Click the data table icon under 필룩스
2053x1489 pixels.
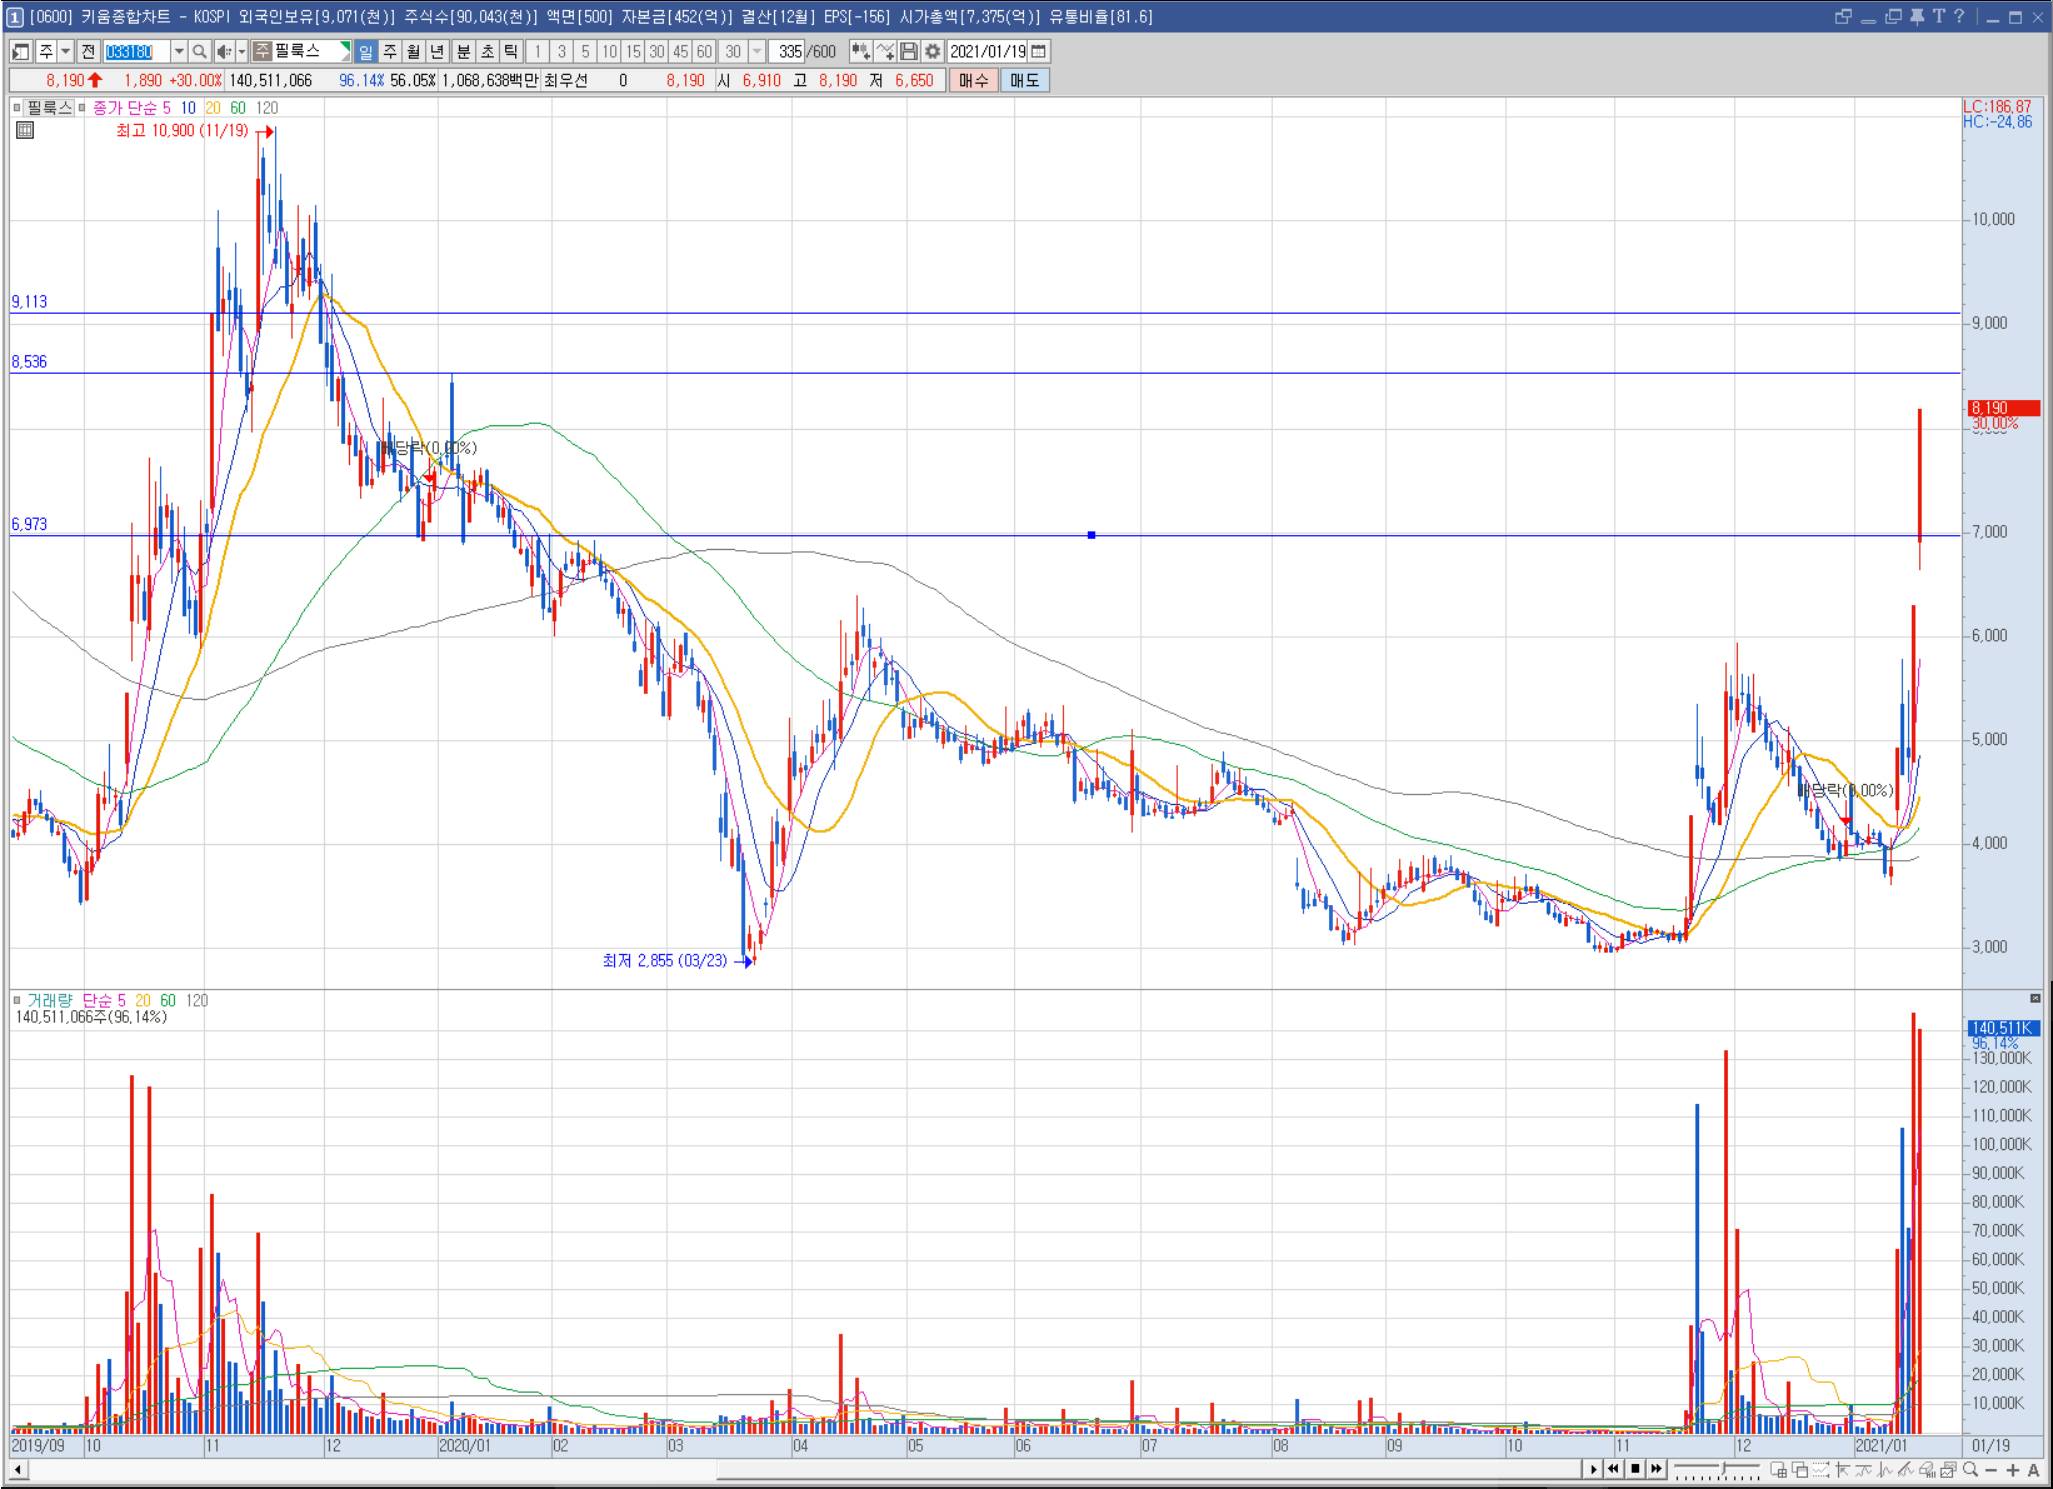pos(25,130)
